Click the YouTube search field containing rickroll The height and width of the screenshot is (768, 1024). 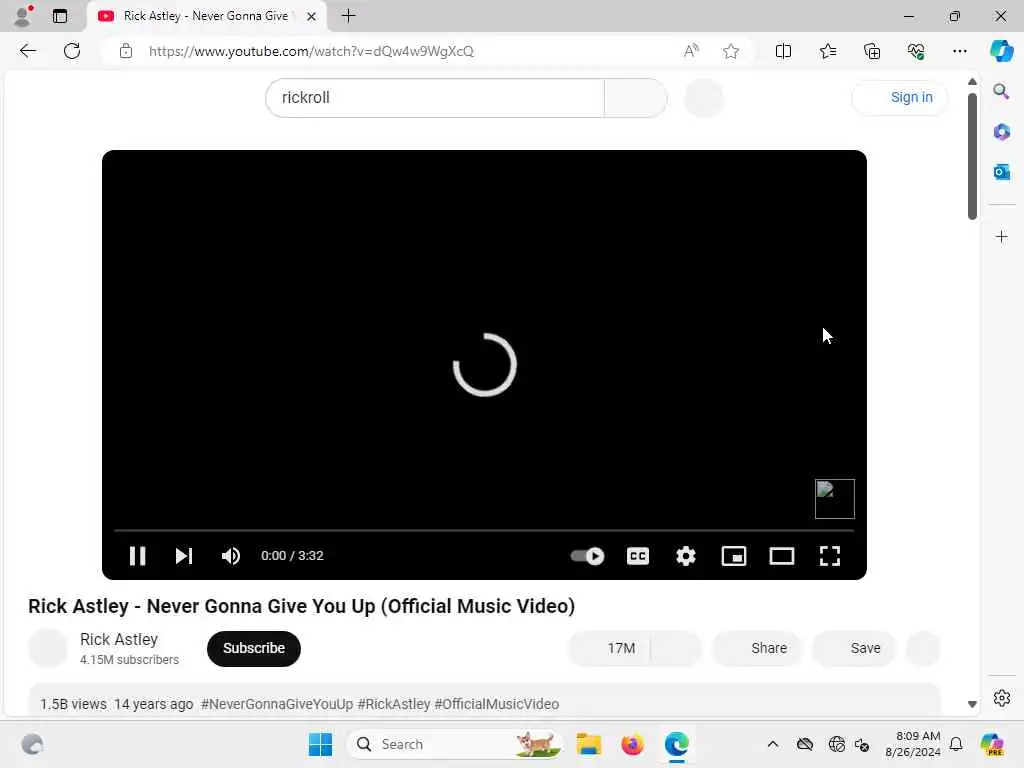click(x=435, y=98)
